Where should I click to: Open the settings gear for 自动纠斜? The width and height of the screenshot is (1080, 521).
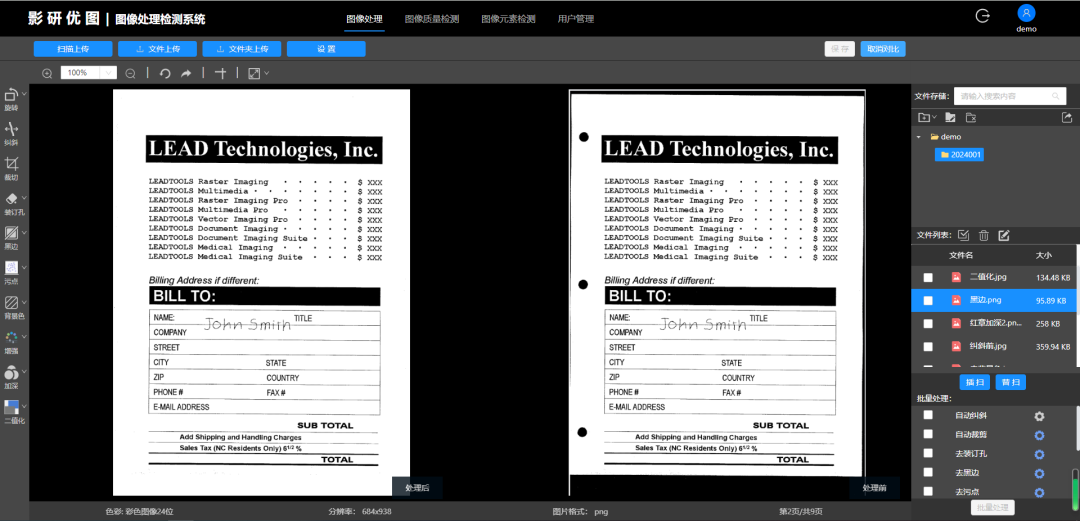1039,416
